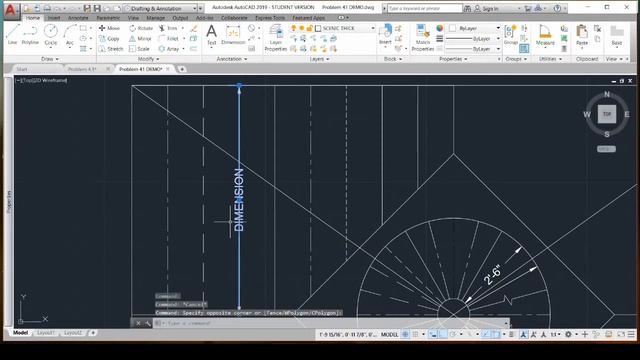Viewport: 640px width, 360px height.
Task: Click the Plot print icon in quick access toolbar
Action: pos(47,8)
